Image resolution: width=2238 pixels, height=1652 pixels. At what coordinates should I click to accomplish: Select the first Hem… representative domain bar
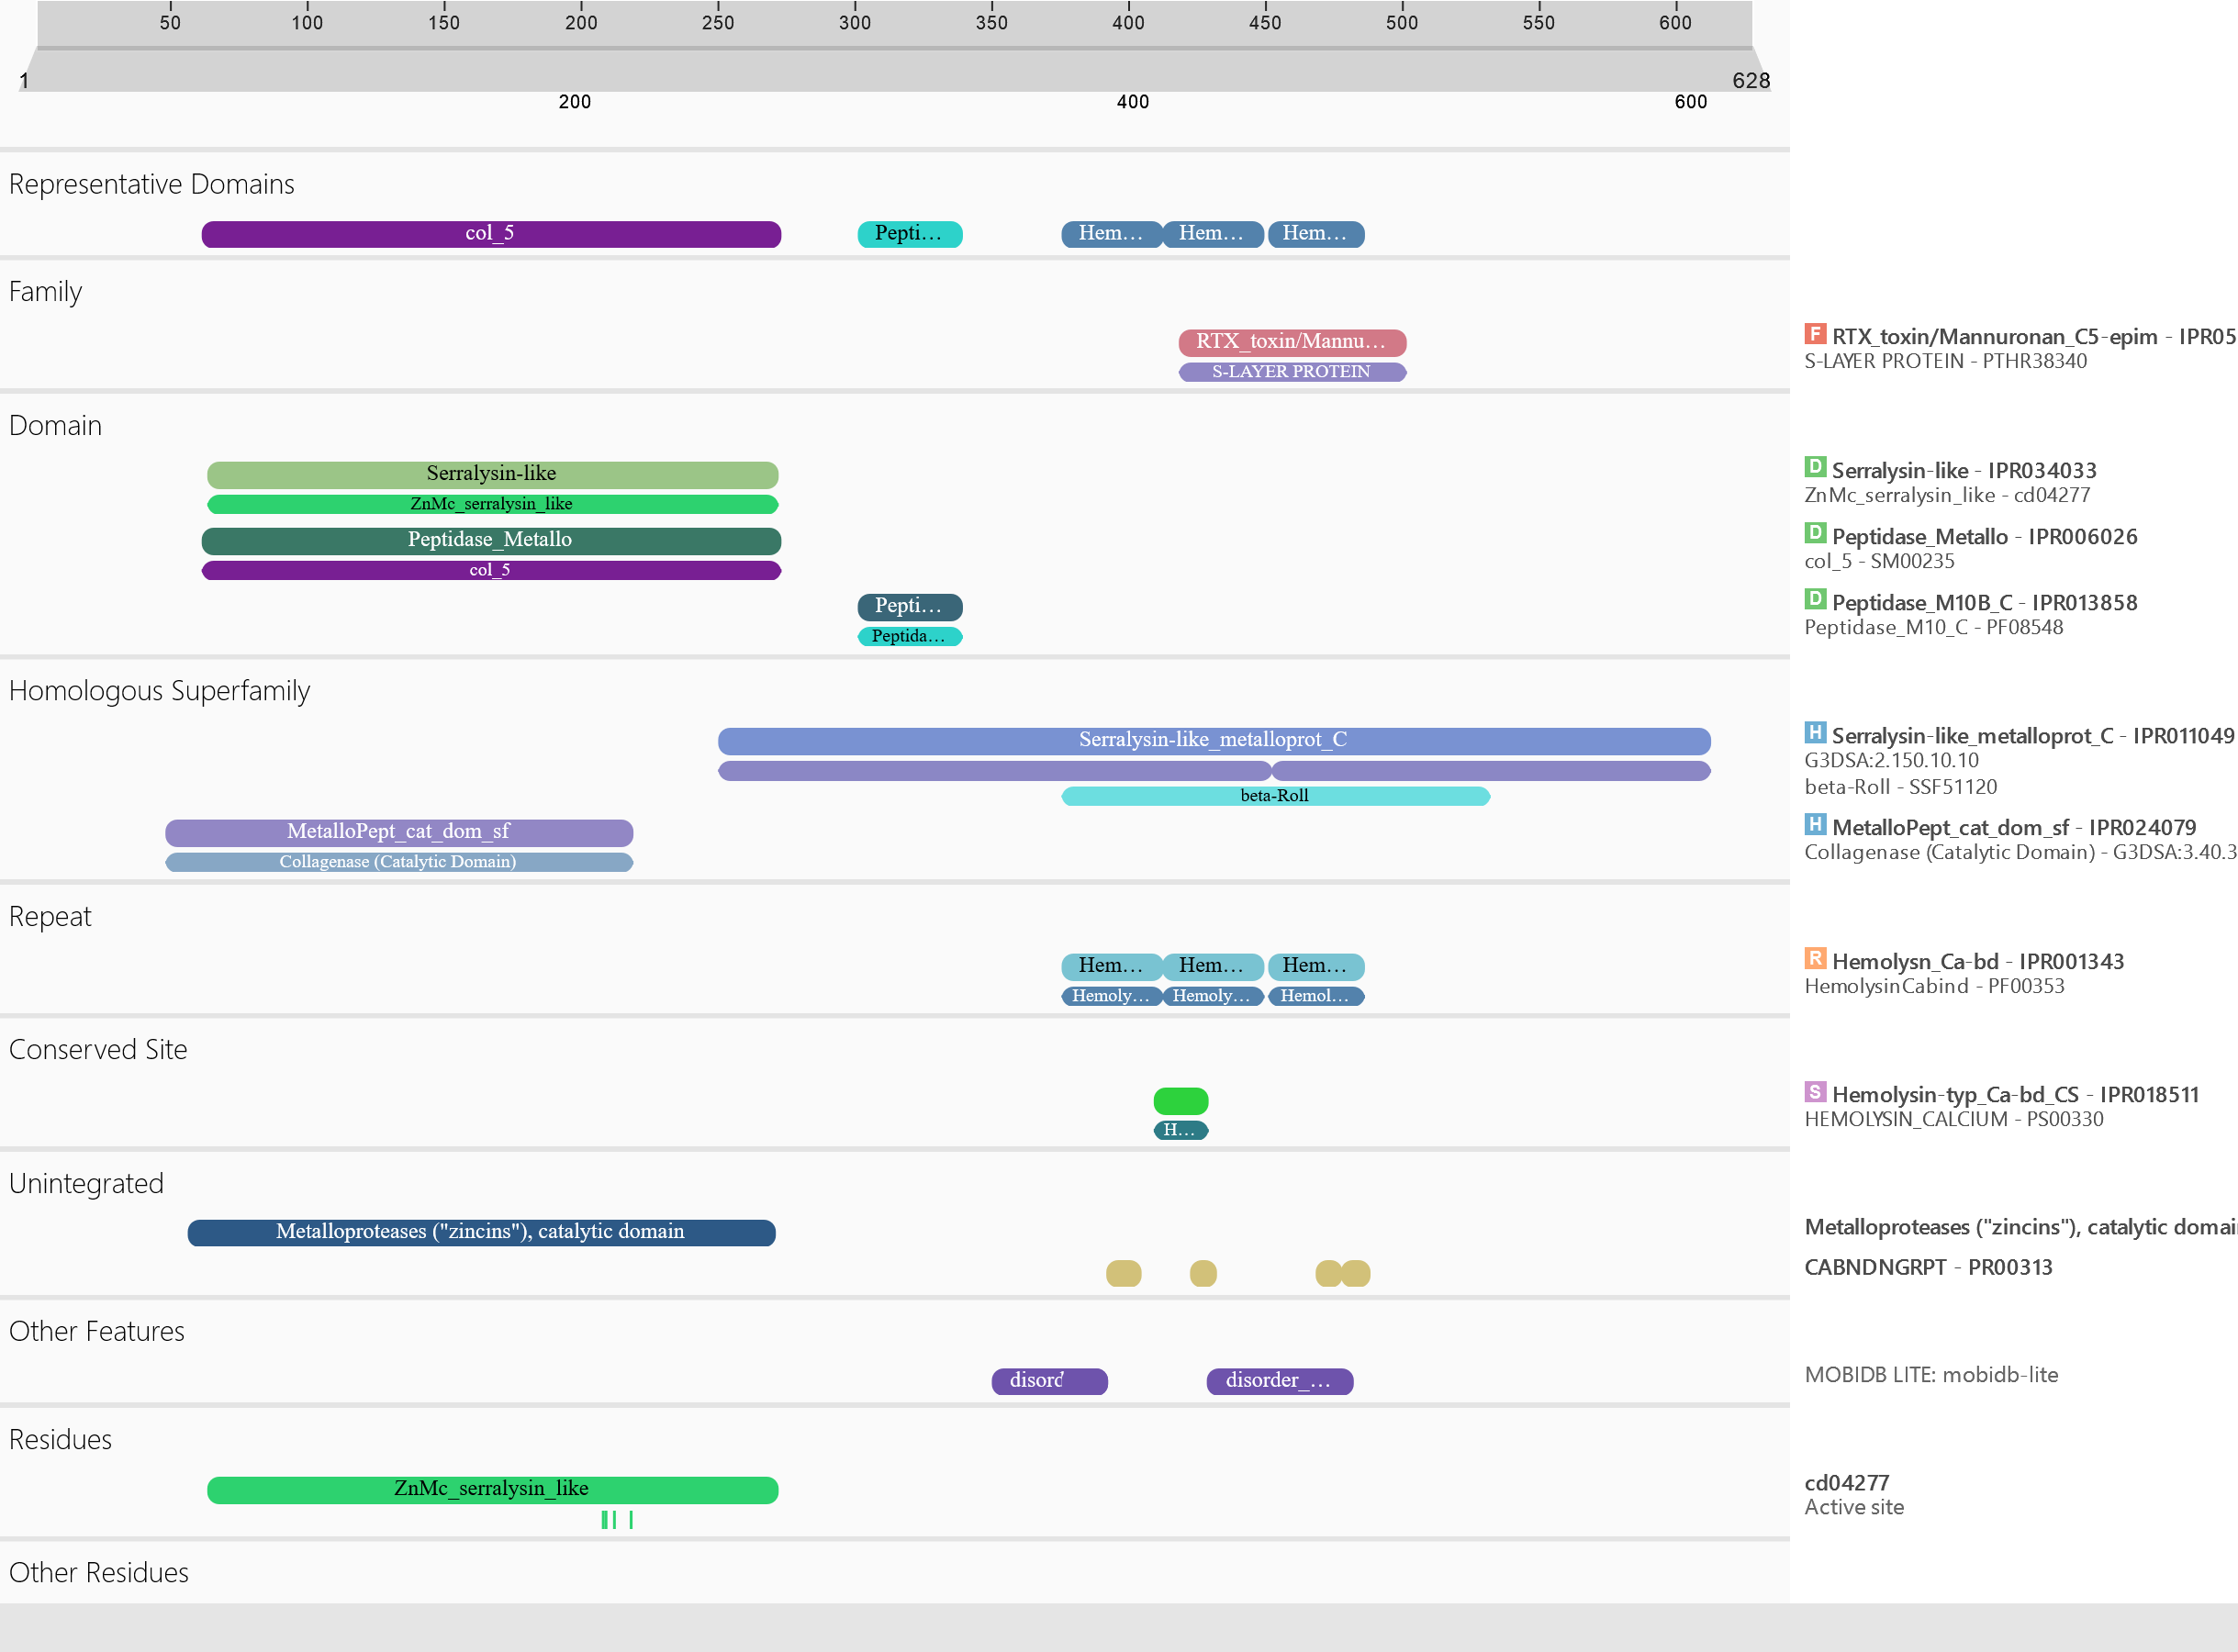[1111, 234]
